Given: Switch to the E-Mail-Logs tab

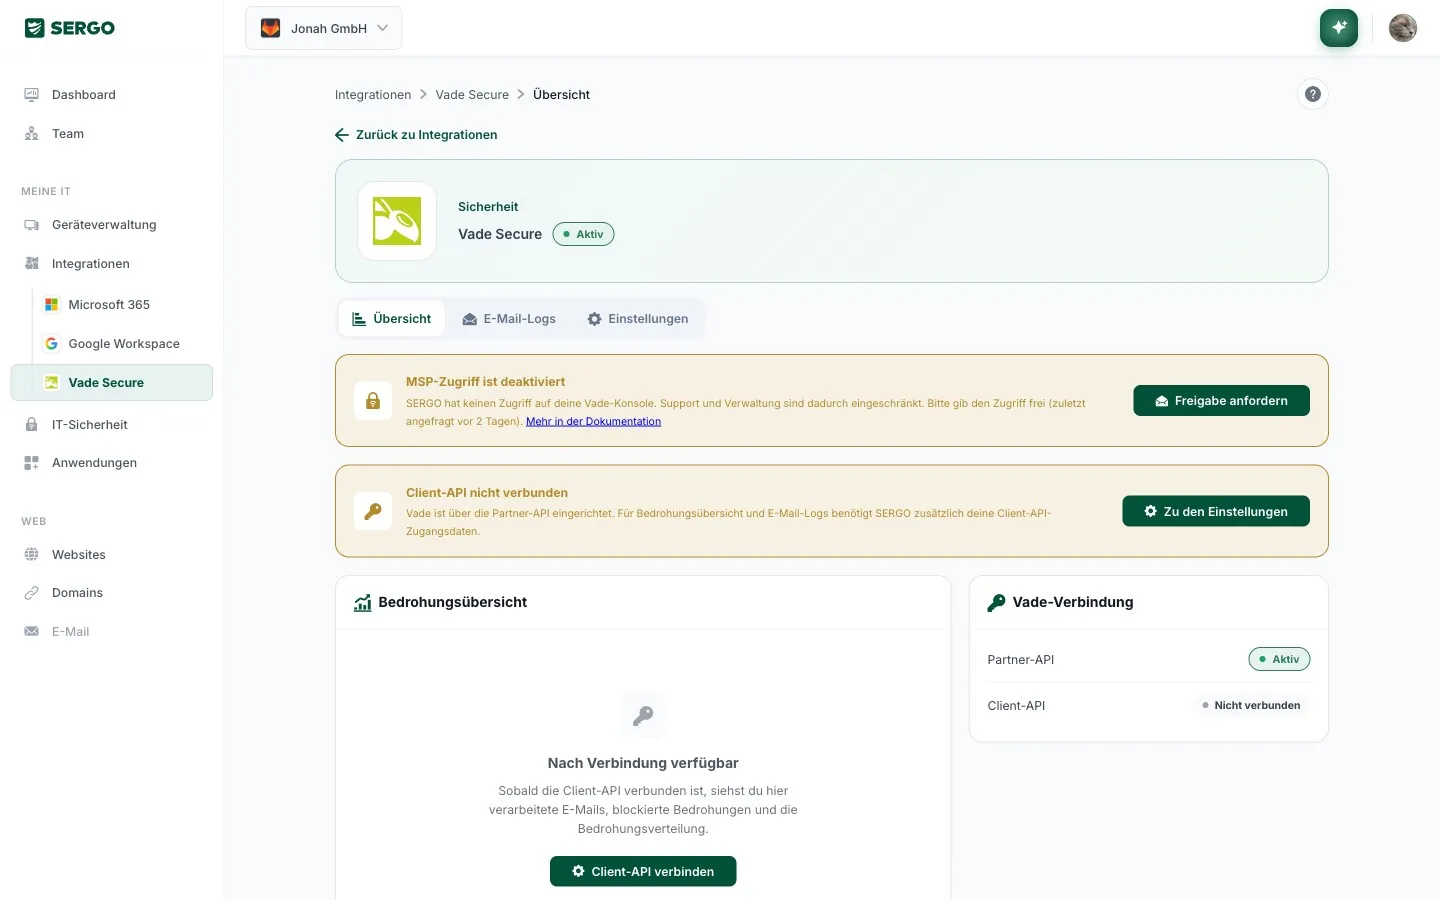Looking at the screenshot, I should (509, 319).
